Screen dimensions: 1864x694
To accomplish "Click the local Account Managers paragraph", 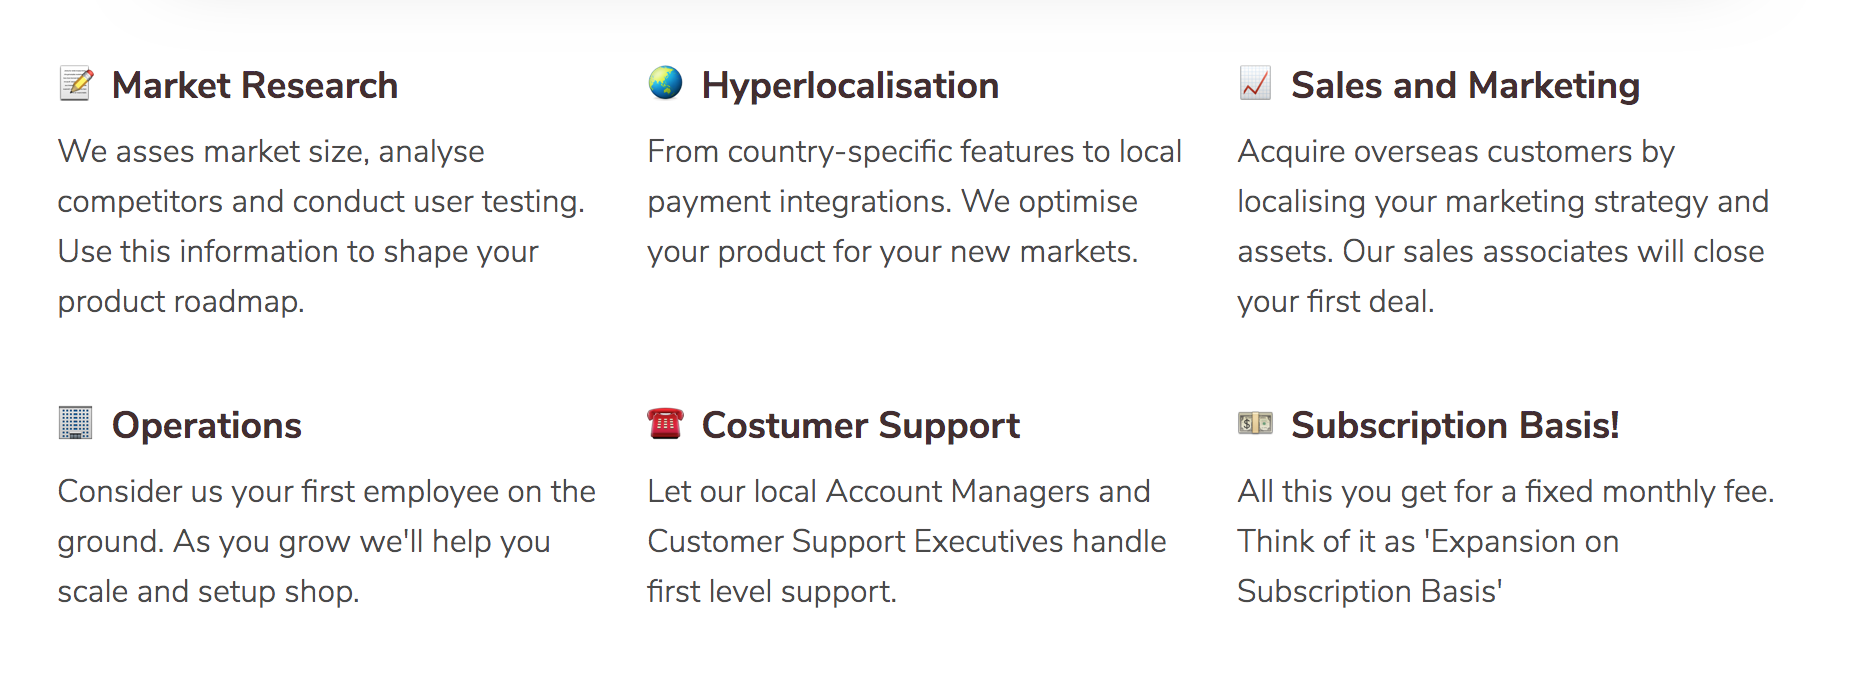I will click(x=907, y=541).
